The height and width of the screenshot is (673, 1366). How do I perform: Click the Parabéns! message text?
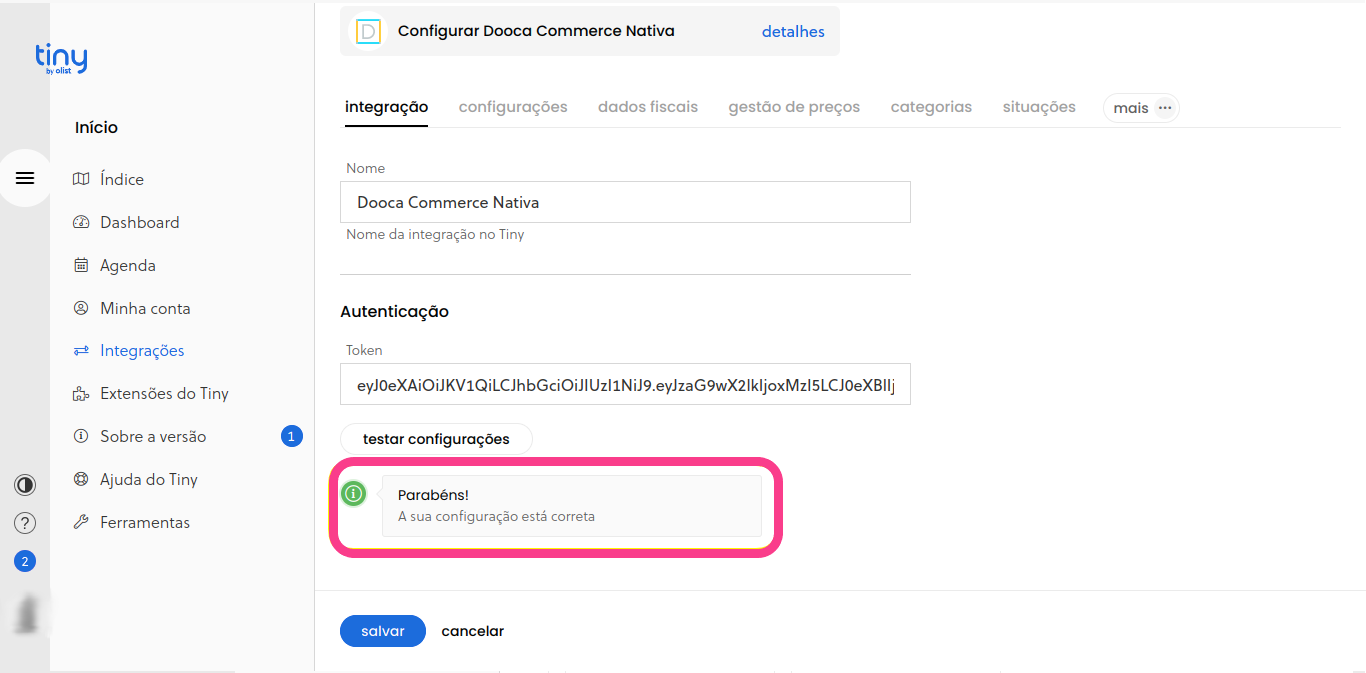(x=433, y=495)
